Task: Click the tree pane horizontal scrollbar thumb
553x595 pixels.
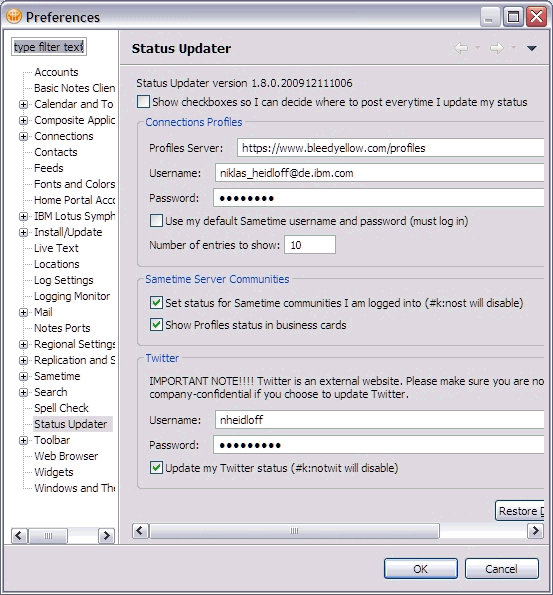Action: (x=48, y=535)
